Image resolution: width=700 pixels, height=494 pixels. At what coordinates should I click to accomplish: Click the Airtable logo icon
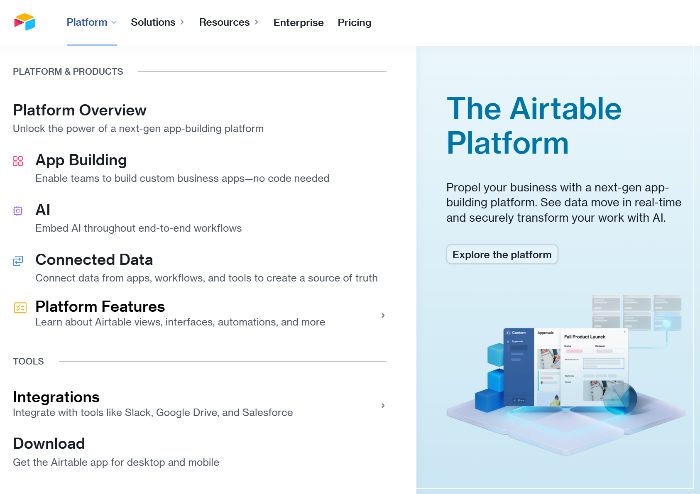tap(25, 22)
